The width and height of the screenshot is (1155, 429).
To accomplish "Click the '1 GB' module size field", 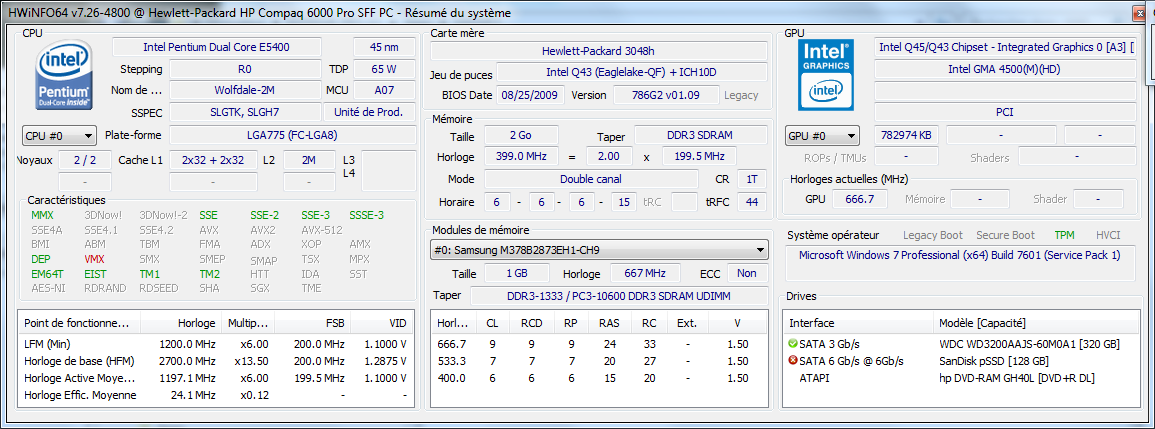I will [x=516, y=273].
